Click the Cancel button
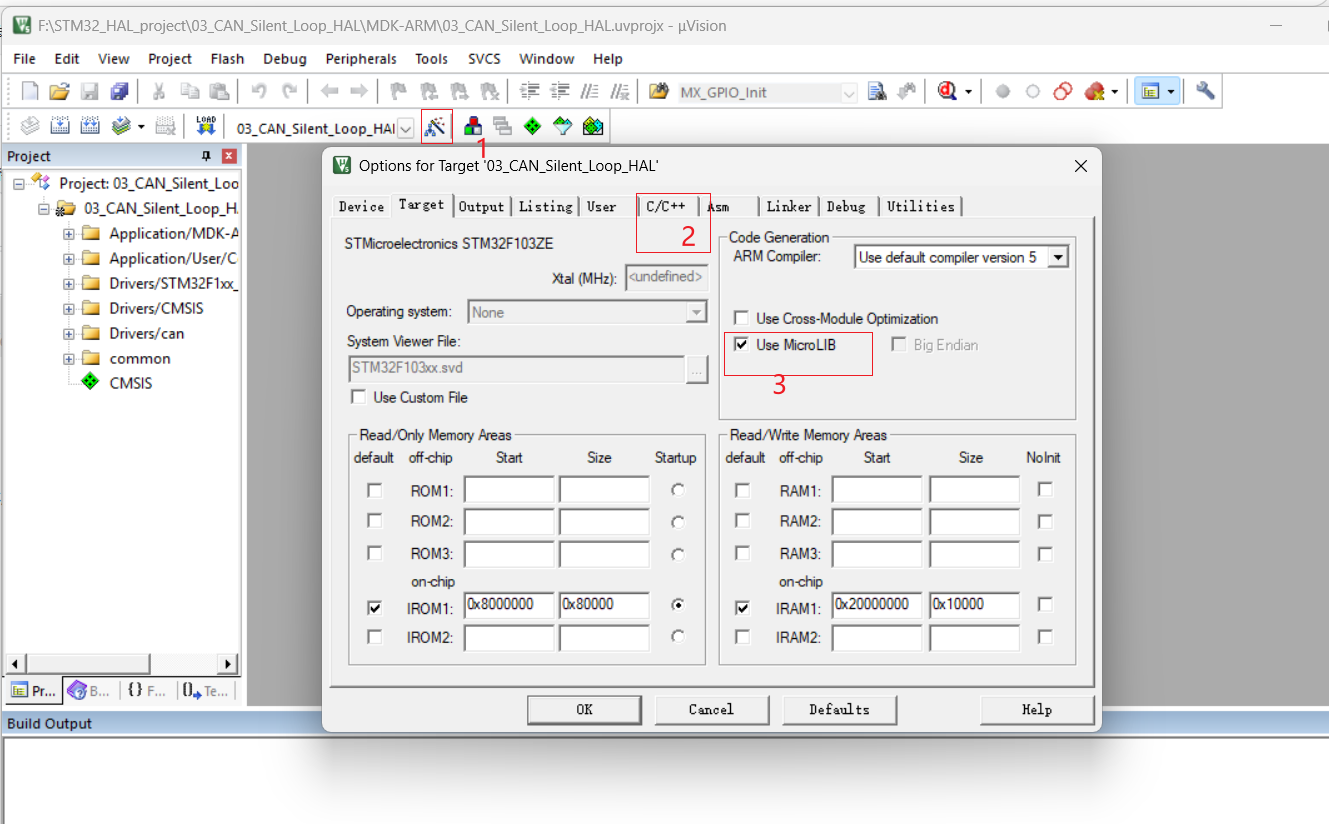Image resolution: width=1329 pixels, height=824 pixels. [711, 709]
